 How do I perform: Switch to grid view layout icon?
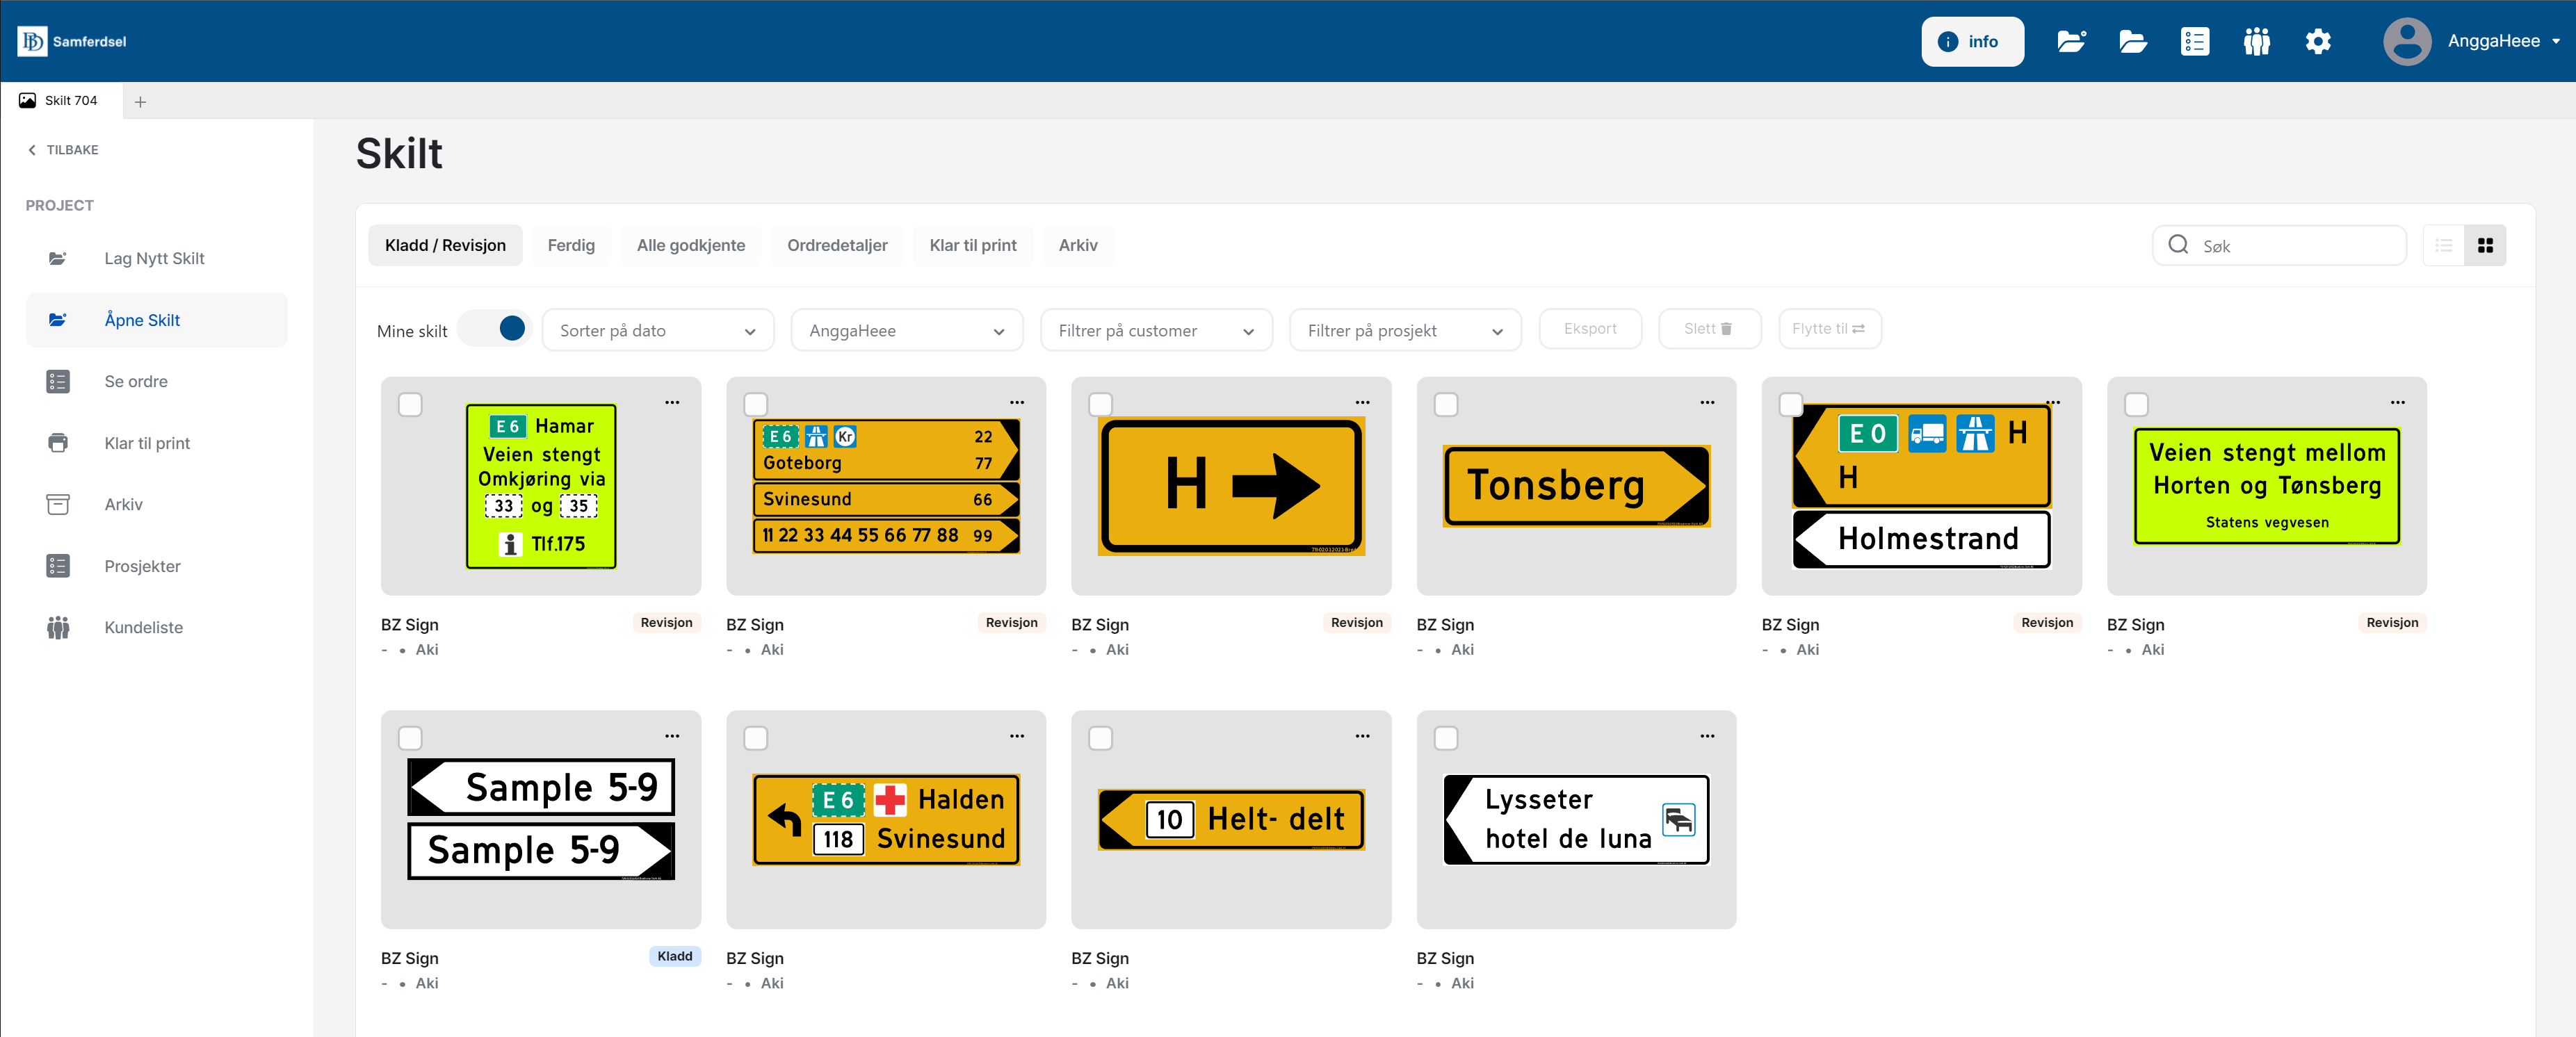[x=2485, y=246]
